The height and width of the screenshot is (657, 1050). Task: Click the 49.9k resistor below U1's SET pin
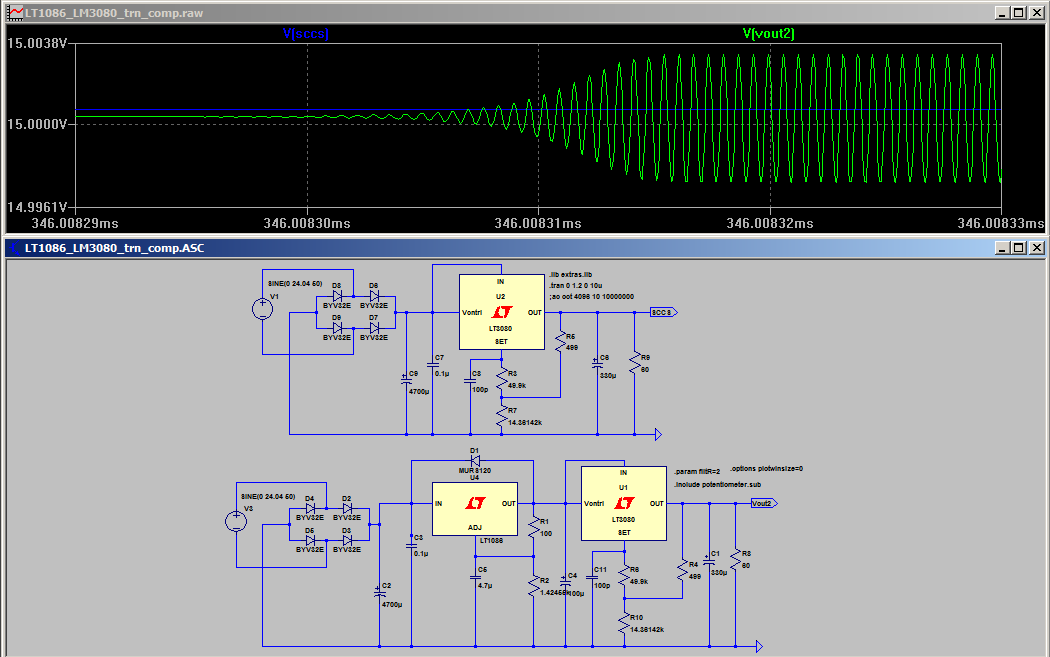pyautogui.click(x=624, y=576)
